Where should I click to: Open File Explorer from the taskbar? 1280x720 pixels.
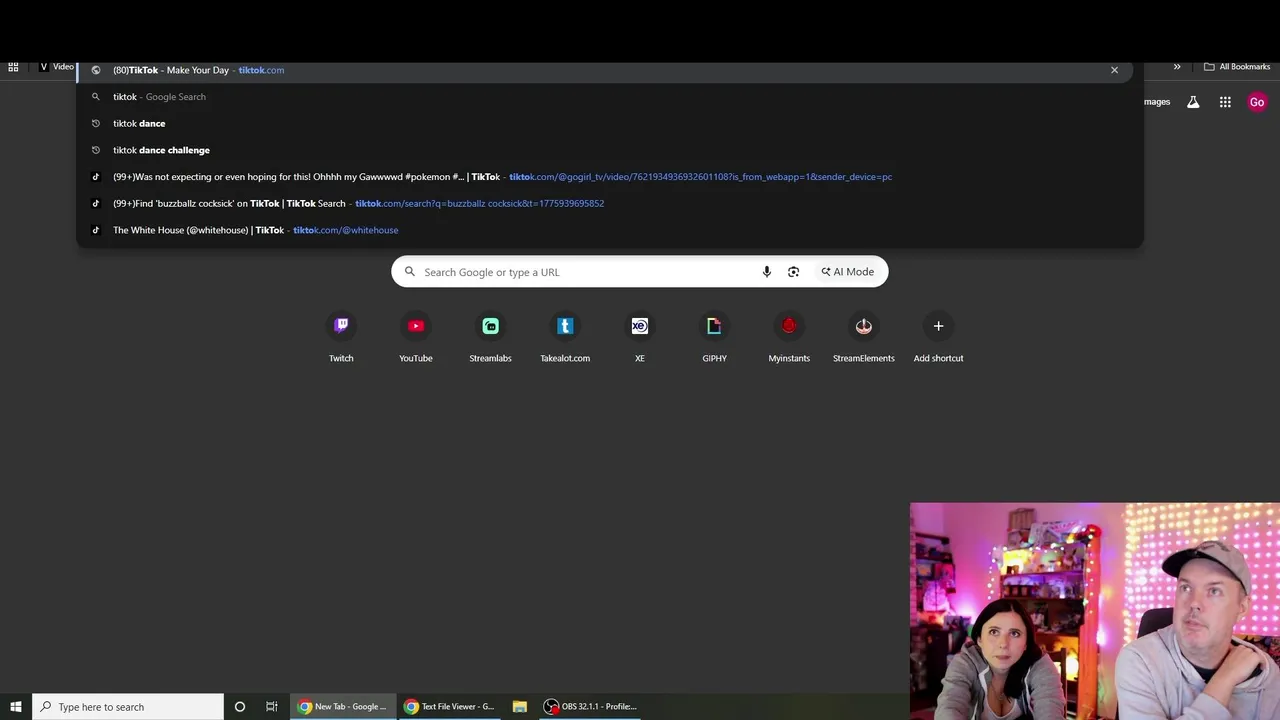click(520, 707)
